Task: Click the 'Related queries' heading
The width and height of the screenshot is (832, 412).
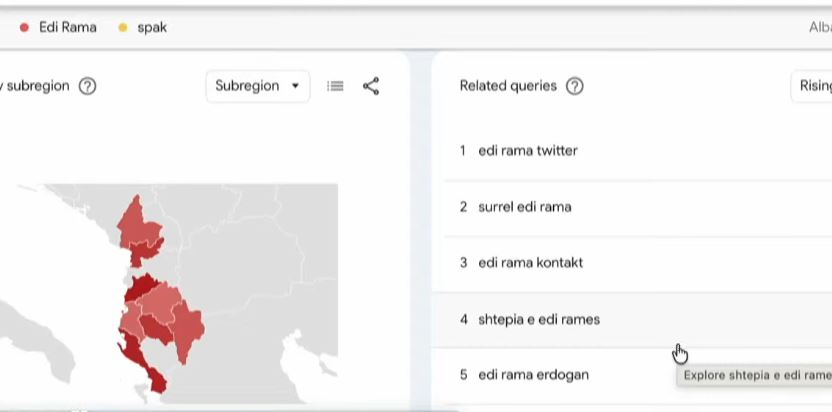Action: coord(508,86)
